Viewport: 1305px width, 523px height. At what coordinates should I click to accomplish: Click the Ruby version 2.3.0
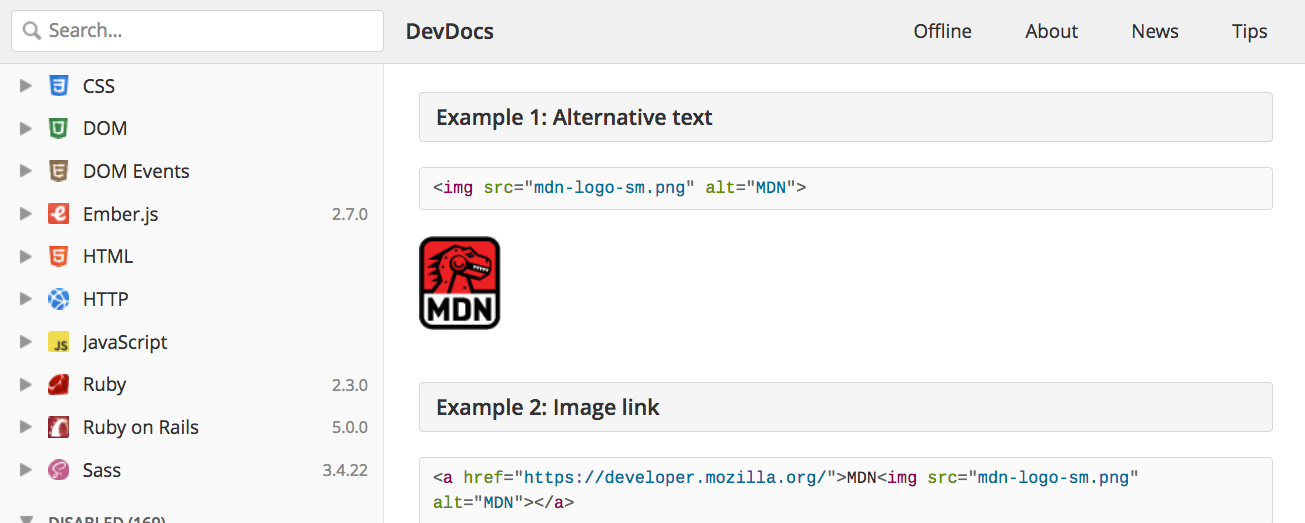coord(350,385)
